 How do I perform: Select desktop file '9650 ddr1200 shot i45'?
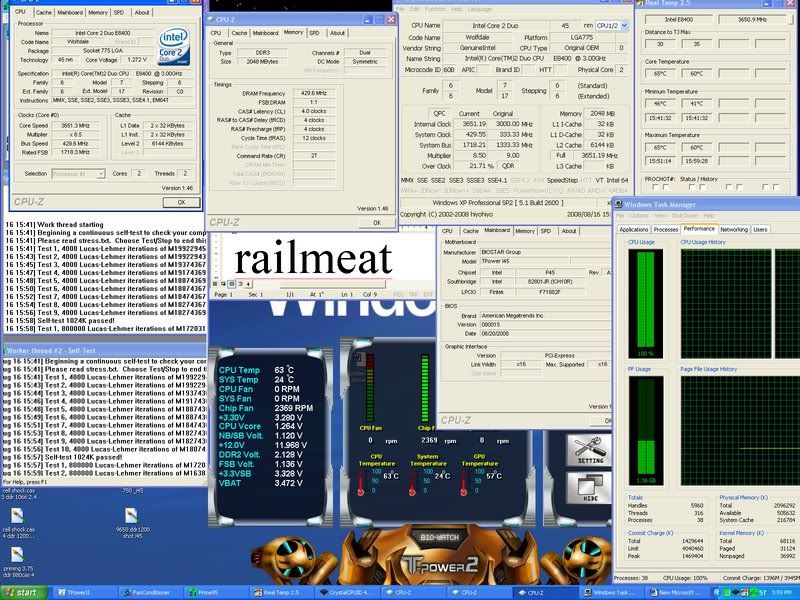(133, 523)
